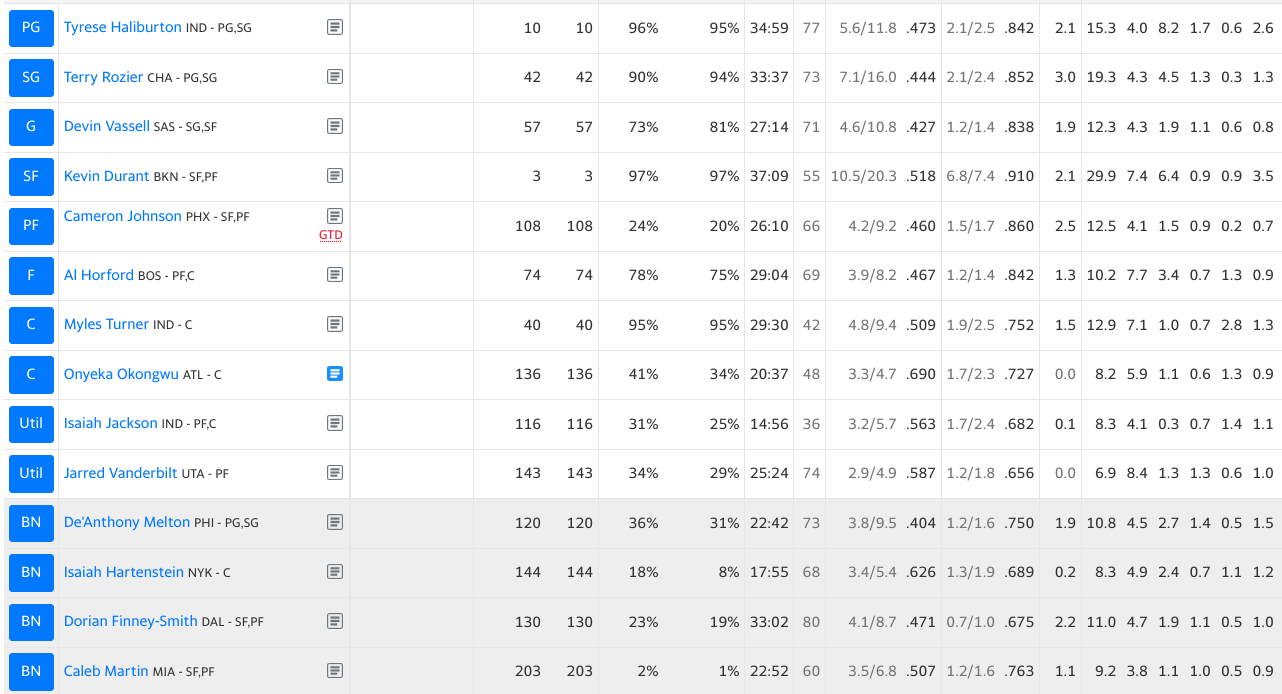Click the Util button next to Isaiah Jackson
This screenshot has width=1282, height=694.
click(x=31, y=423)
